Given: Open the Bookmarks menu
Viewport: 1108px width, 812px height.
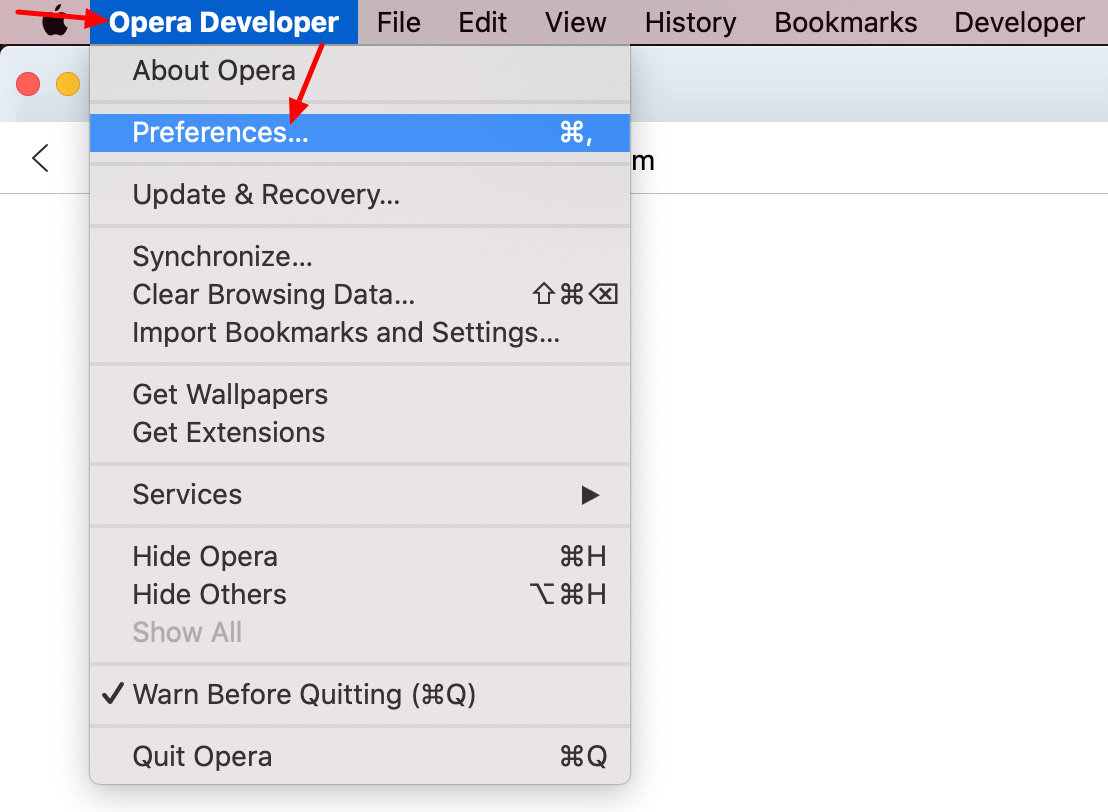Looking at the screenshot, I should (x=846, y=22).
